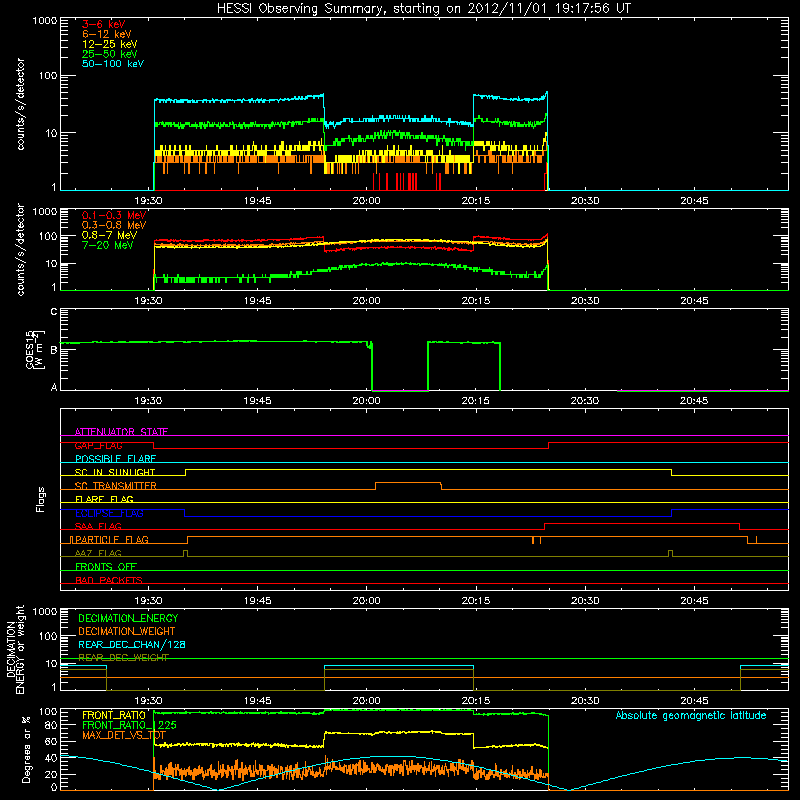
Task: Click the counts/s/detector axis title of MeV panel
Action: click(x=20, y=249)
